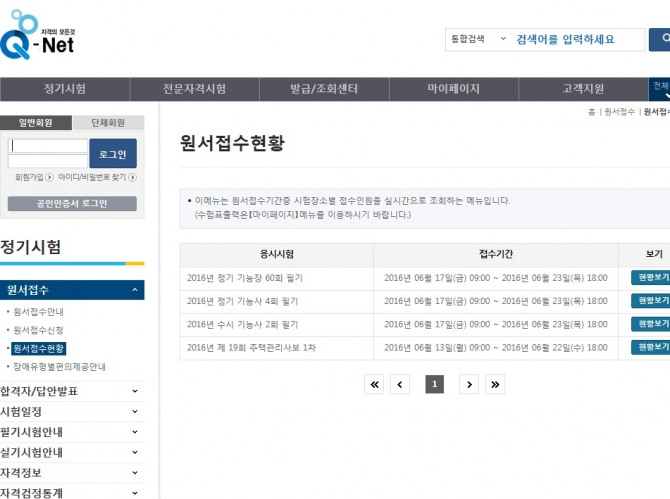Viewport: 670px width, 499px height.
Task: Click the search magnifier button
Action: pos(661,39)
